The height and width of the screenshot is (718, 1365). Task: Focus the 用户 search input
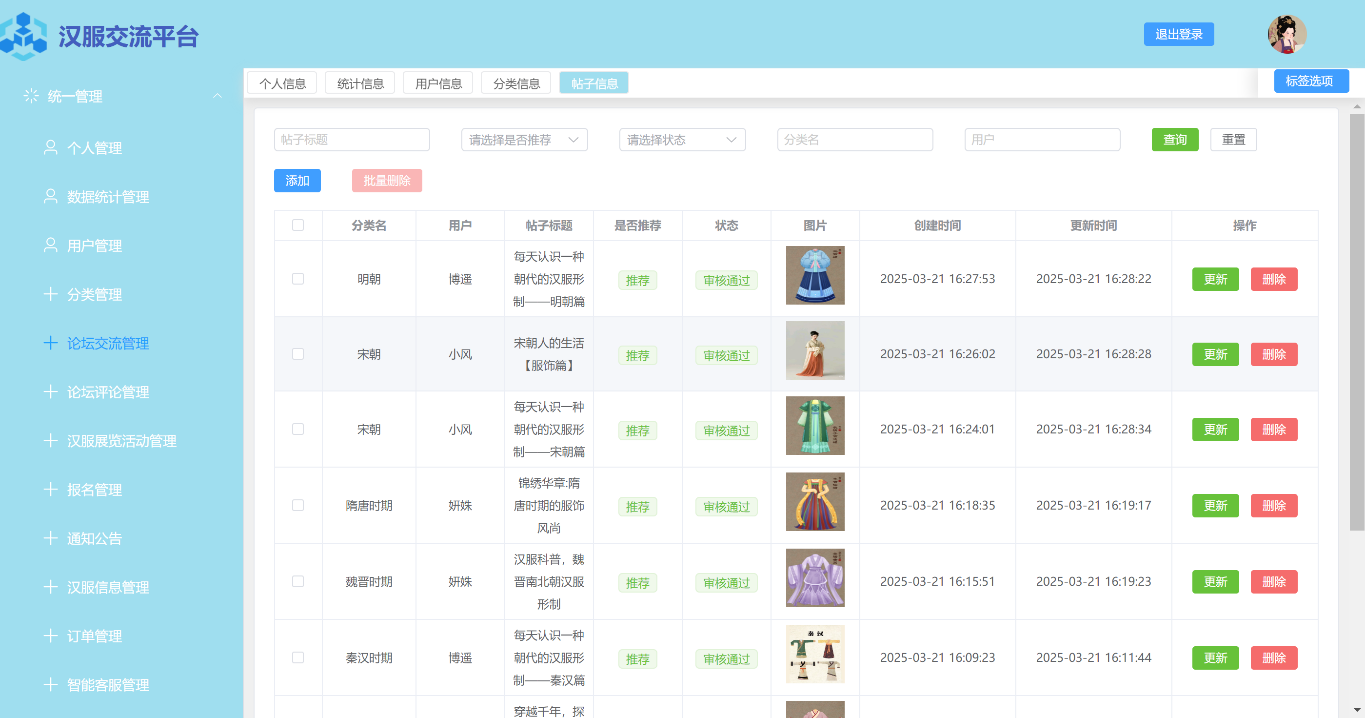click(1042, 140)
